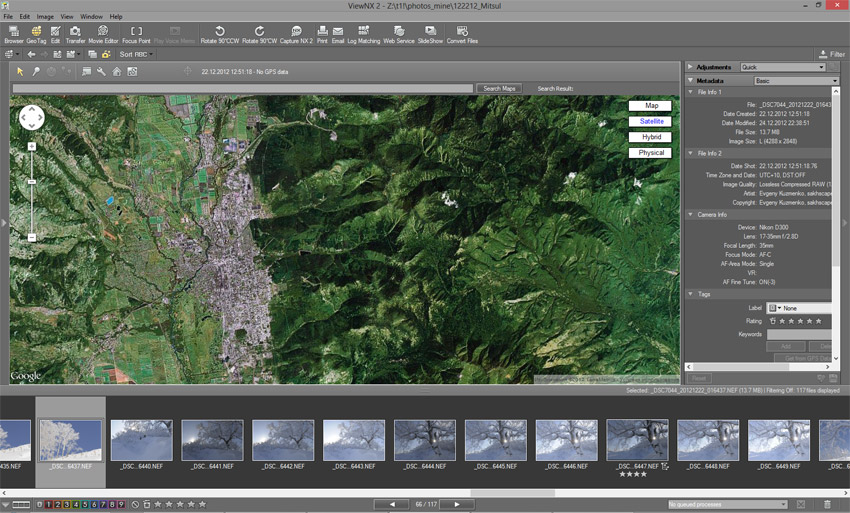Print the selected photo
Image resolution: width=850 pixels, height=513 pixels.
point(322,34)
